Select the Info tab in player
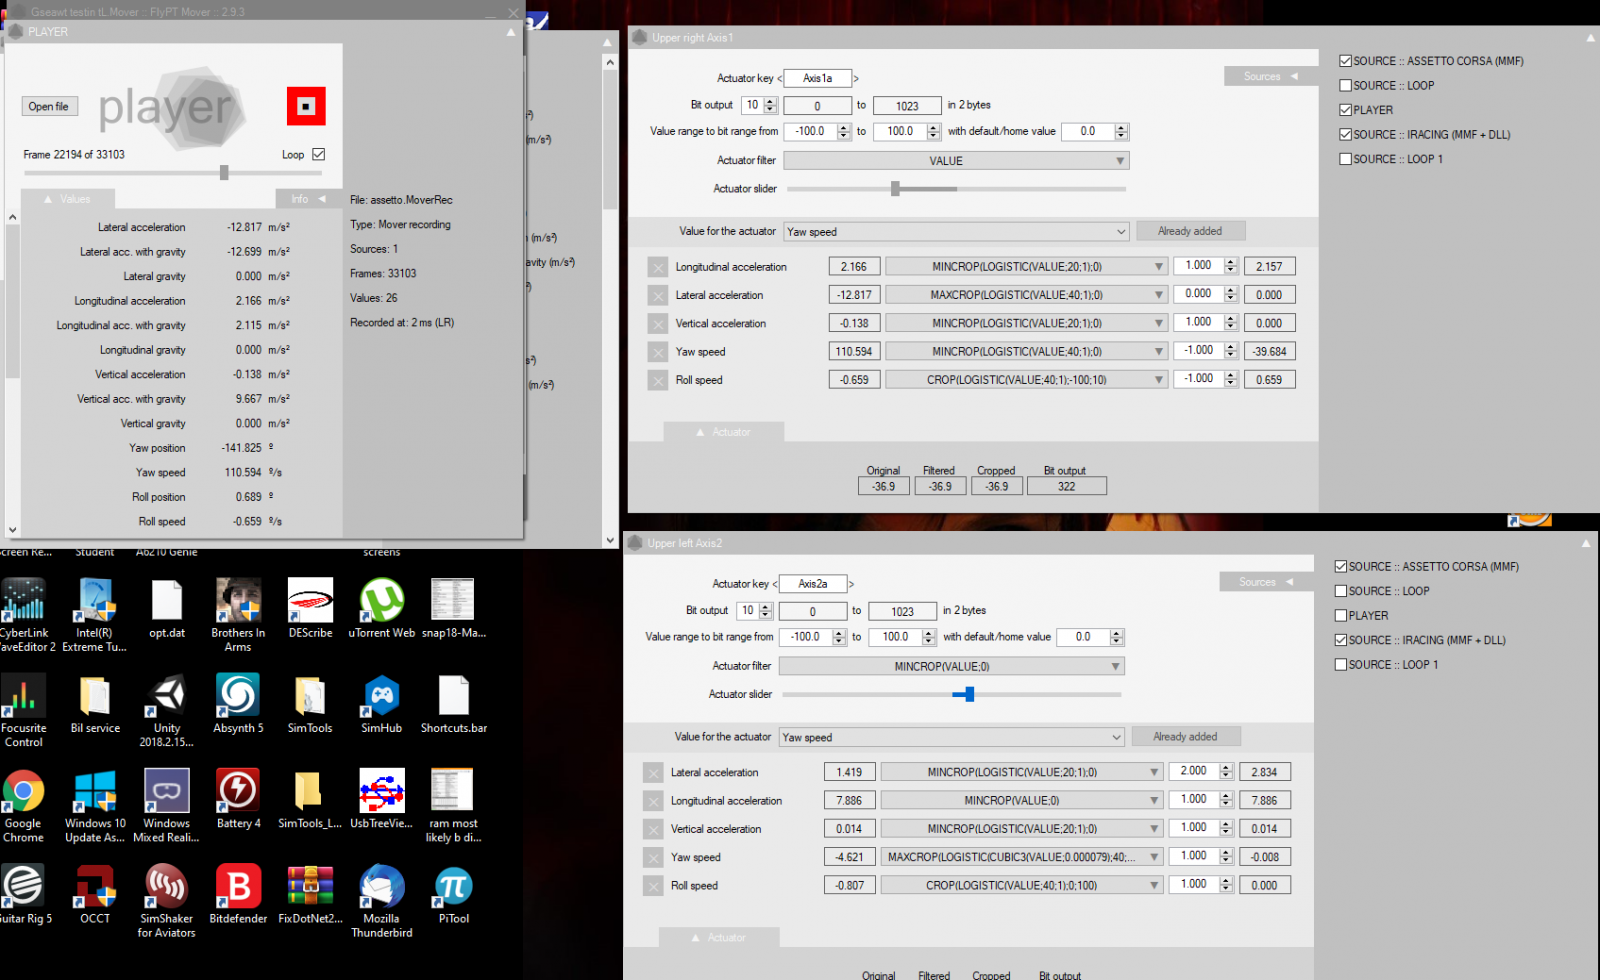 tap(308, 199)
